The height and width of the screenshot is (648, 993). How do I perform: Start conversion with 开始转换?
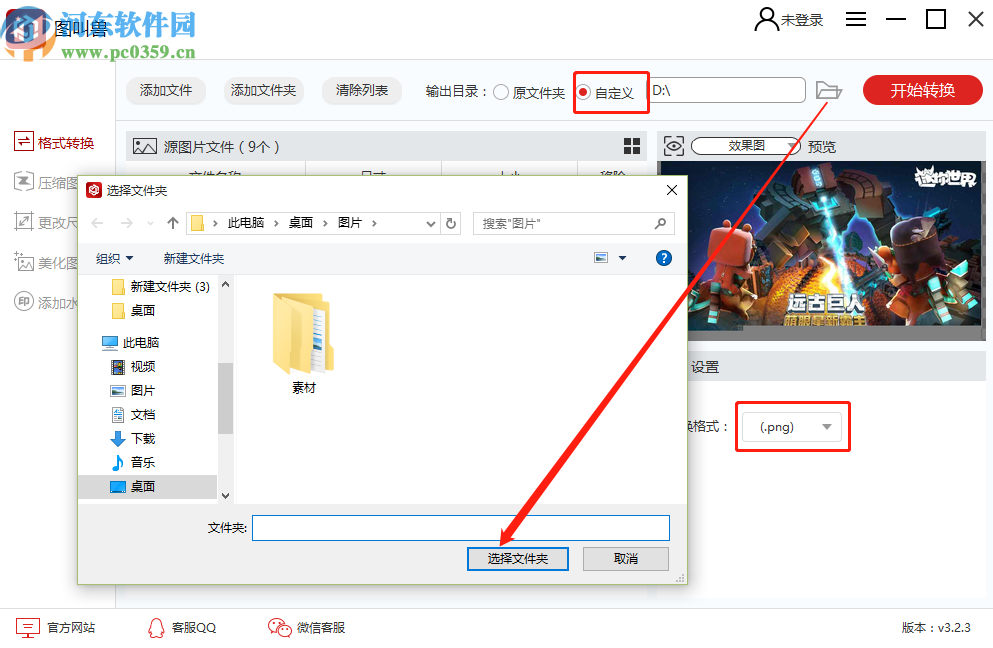click(923, 90)
